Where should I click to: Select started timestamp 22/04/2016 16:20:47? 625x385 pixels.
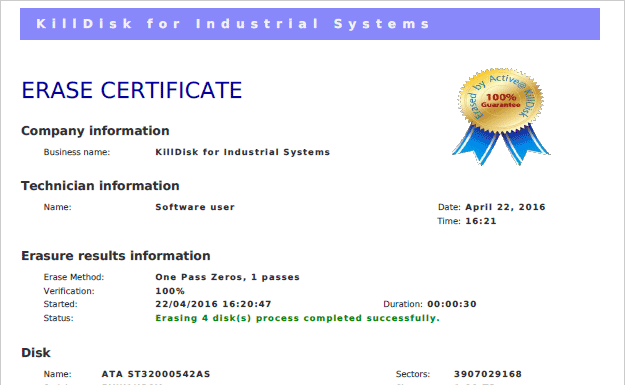tap(213, 304)
